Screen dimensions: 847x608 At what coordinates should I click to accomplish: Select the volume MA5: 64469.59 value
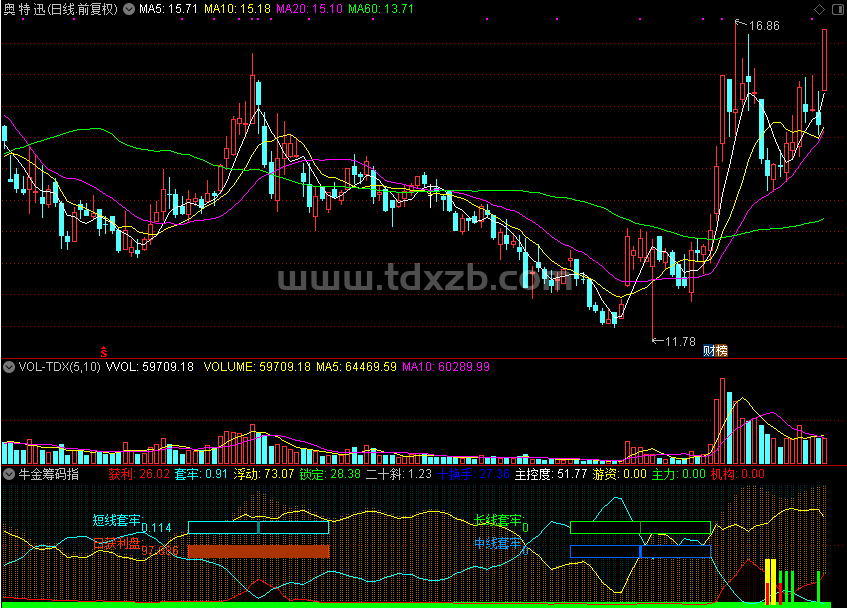(356, 367)
